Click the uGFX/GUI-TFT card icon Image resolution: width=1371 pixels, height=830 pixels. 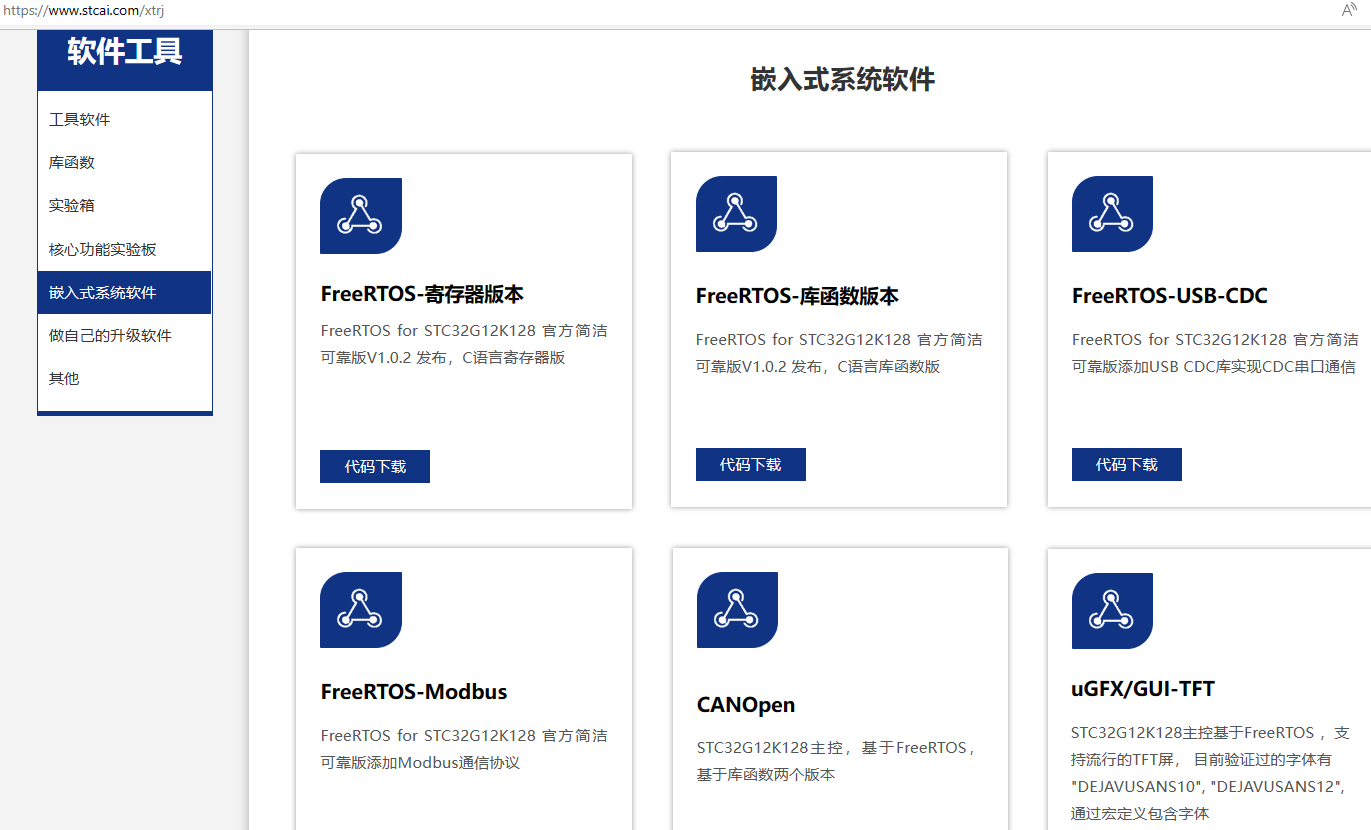point(1112,611)
